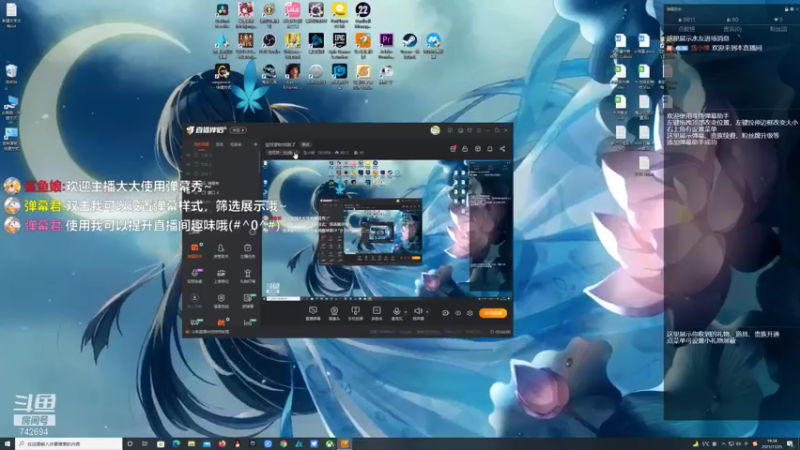
Task: Open the Adobe Premiere Pro desktop shortcut
Action: [386, 40]
